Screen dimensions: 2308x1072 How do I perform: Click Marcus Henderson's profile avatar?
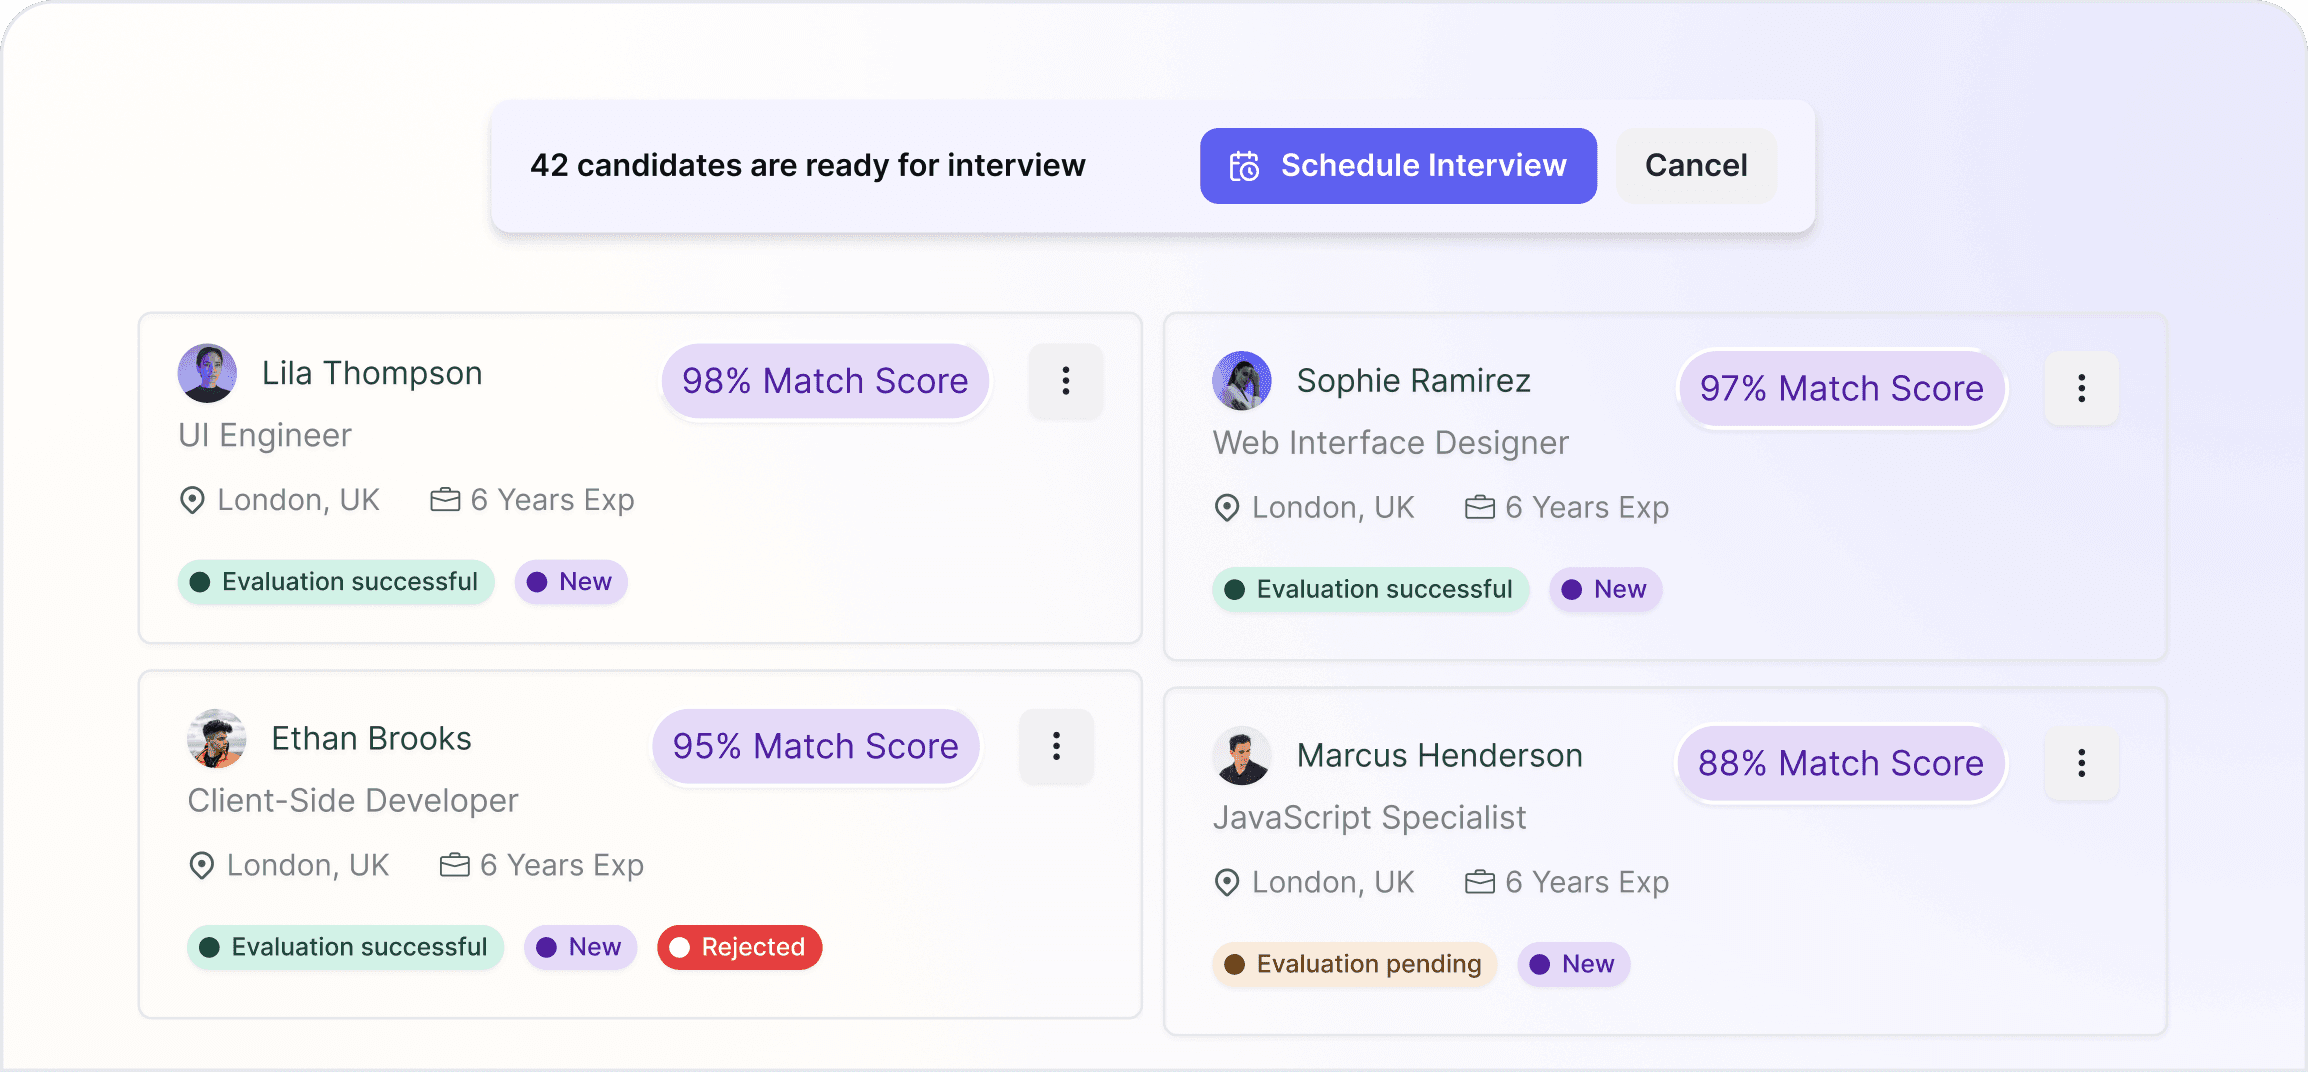coord(1242,756)
